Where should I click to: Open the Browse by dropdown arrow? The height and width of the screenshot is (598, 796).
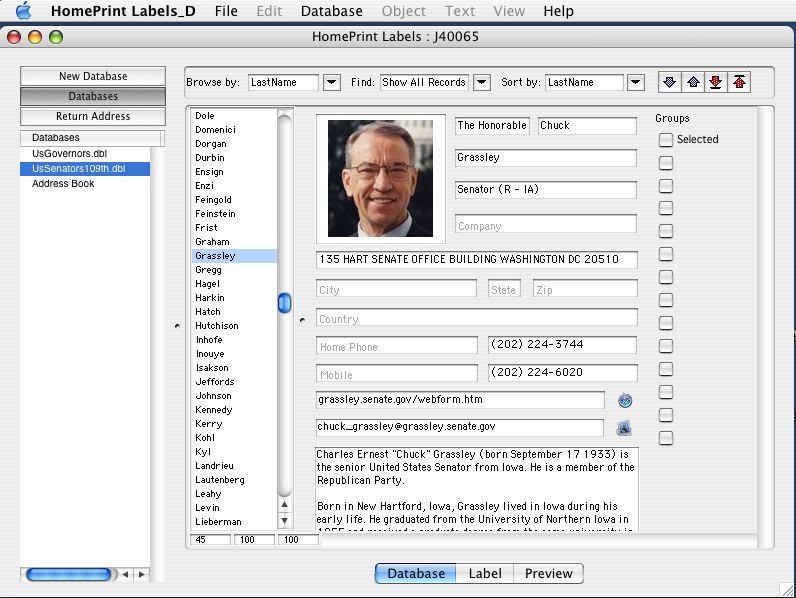(x=331, y=82)
